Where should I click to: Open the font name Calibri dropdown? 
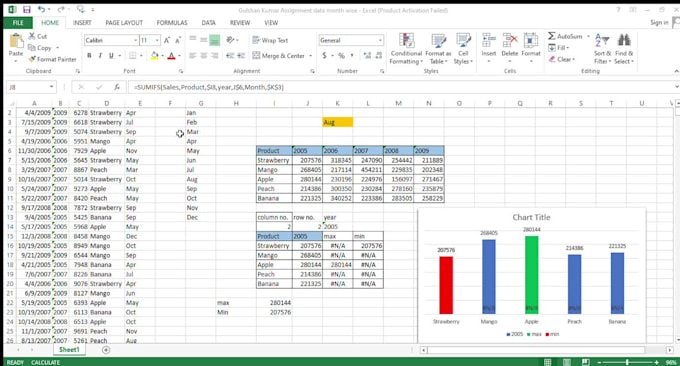click(135, 40)
